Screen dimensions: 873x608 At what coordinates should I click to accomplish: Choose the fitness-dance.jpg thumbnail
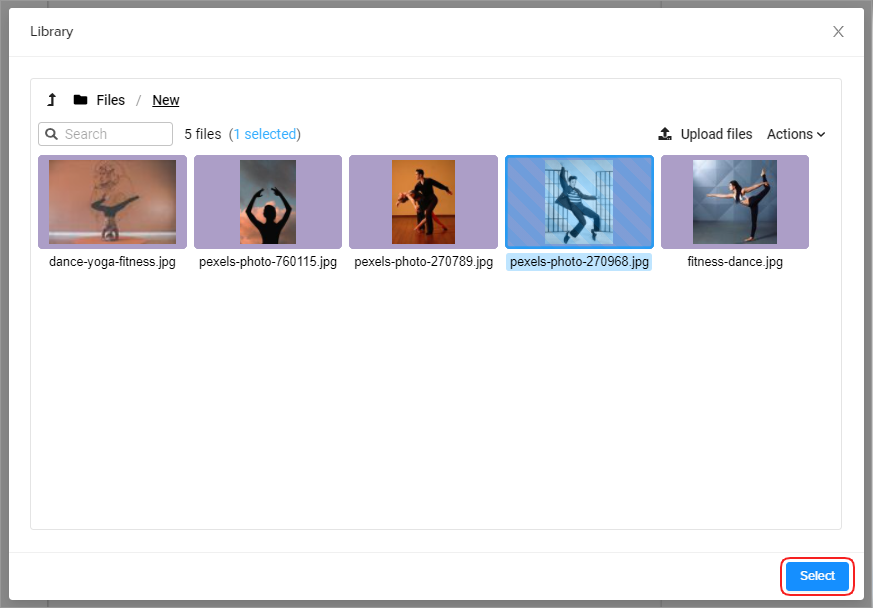[x=735, y=202]
